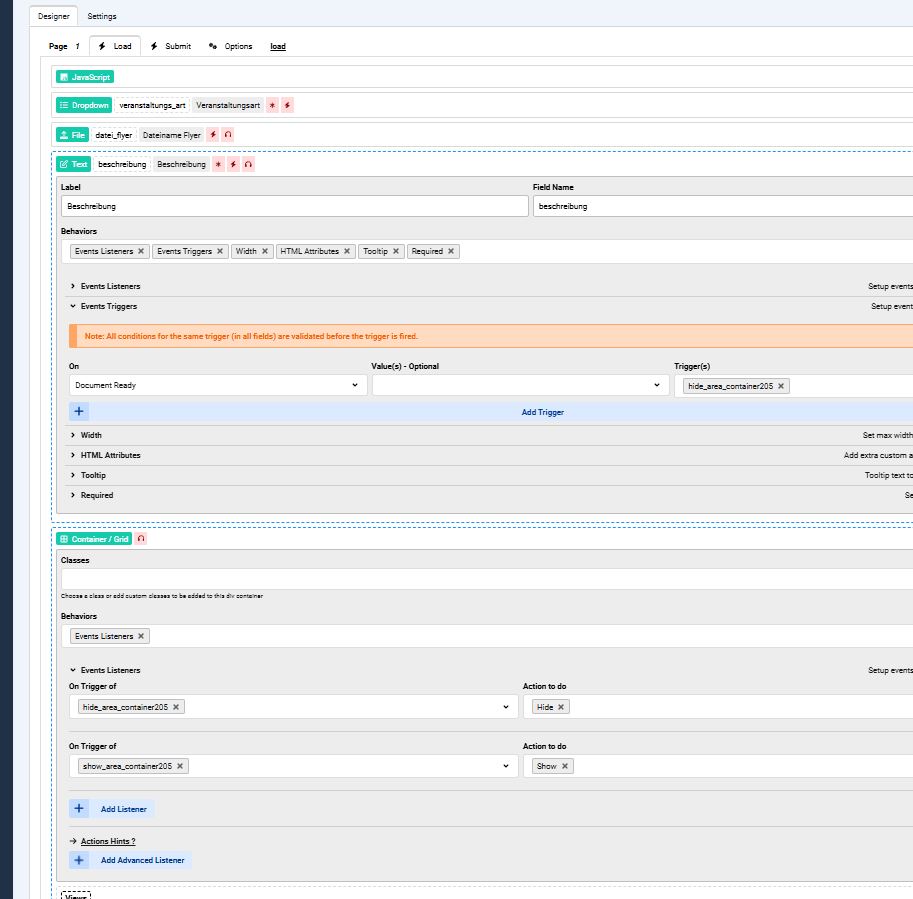Open the Submit event tab

[x=170, y=46]
